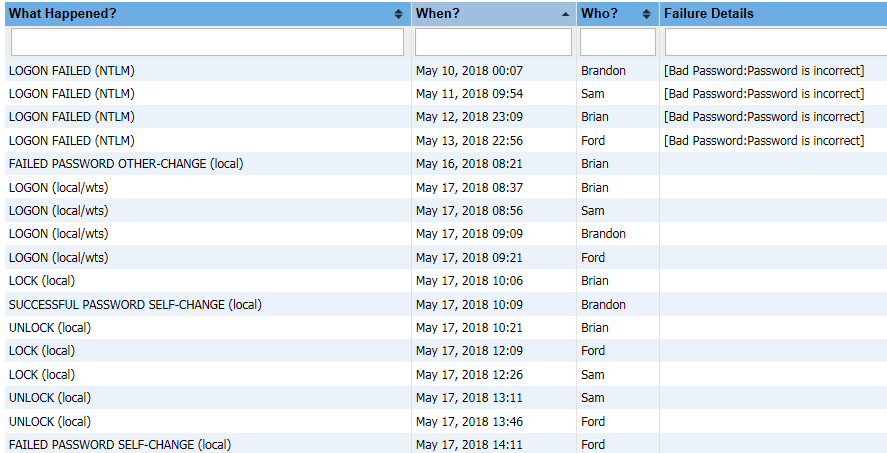The height and width of the screenshot is (453, 887).
Task: Select the May 17, 2018 10:09 date cell
Action: click(x=470, y=305)
